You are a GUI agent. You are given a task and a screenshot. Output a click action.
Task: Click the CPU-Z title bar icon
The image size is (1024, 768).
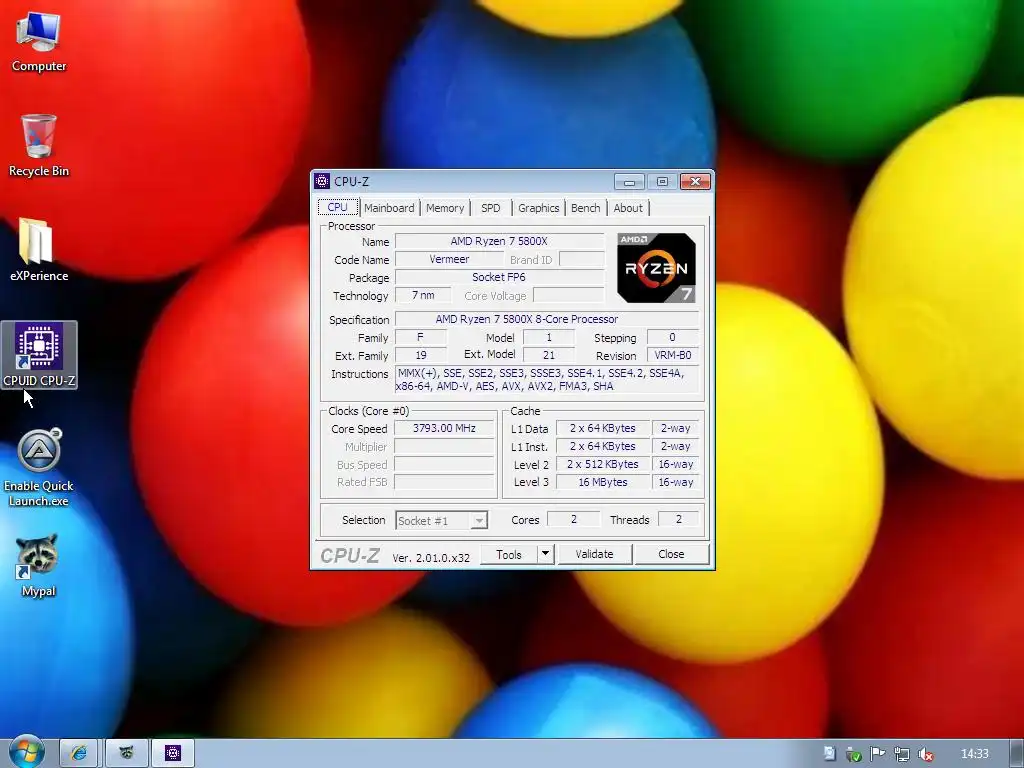322,181
